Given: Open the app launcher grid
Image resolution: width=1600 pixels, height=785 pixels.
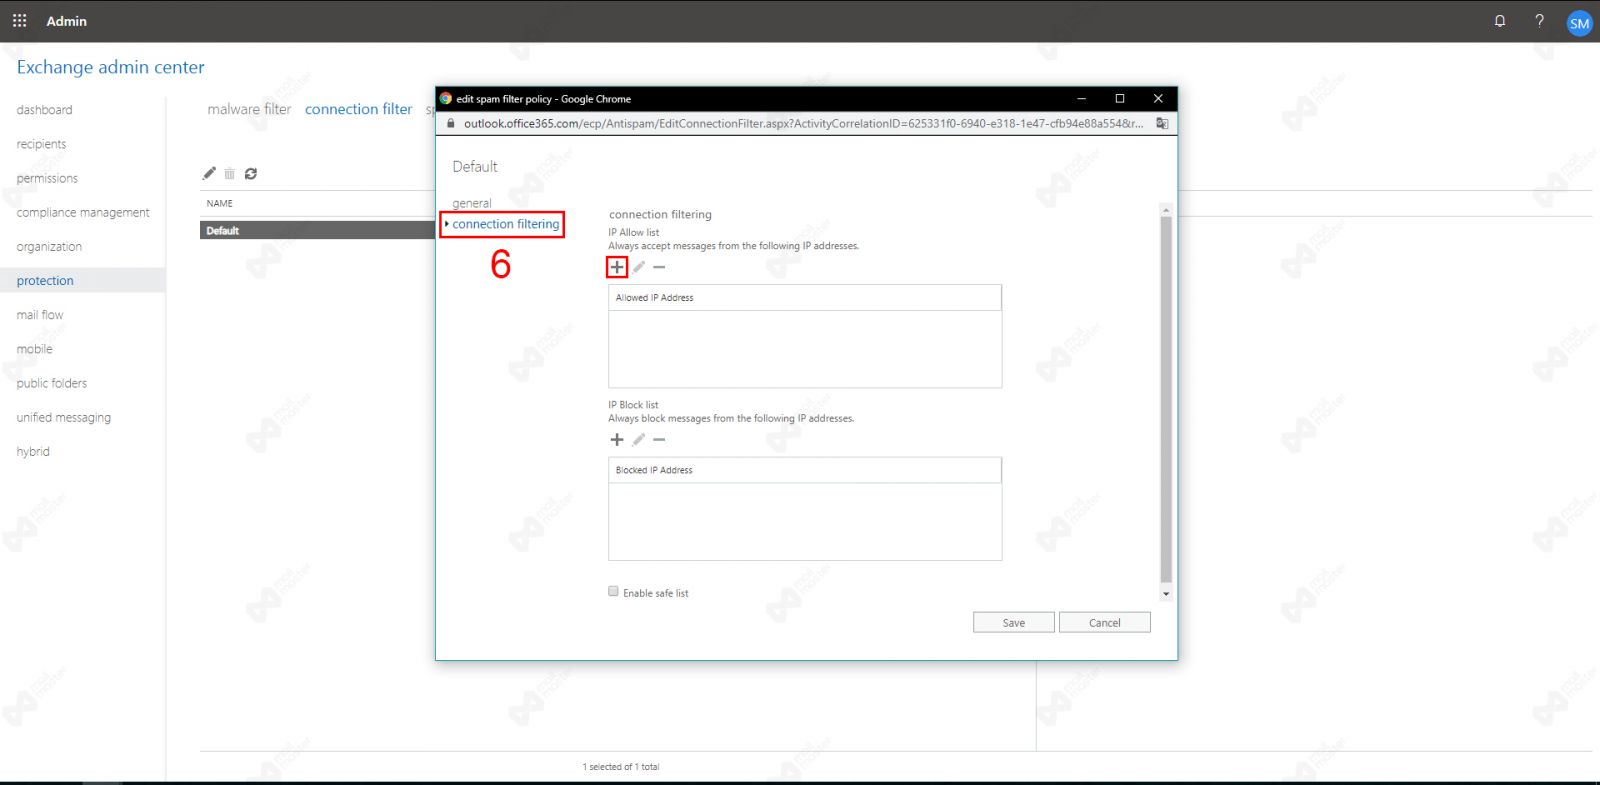Looking at the screenshot, I should (19, 20).
